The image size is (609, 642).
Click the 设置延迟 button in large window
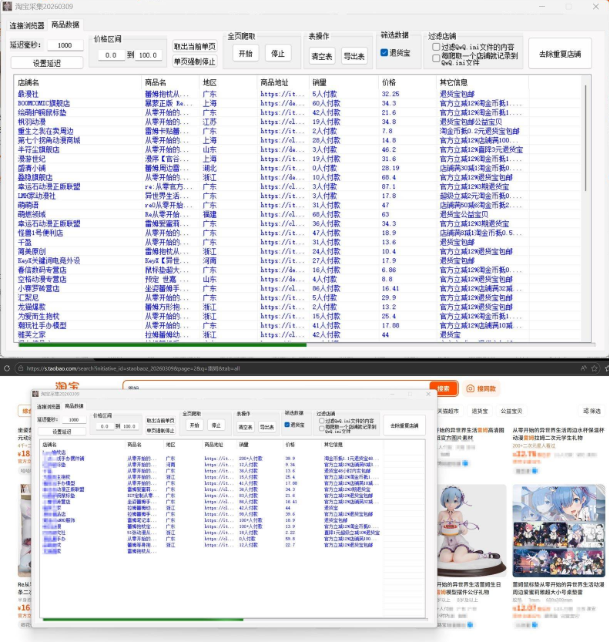coord(47,63)
